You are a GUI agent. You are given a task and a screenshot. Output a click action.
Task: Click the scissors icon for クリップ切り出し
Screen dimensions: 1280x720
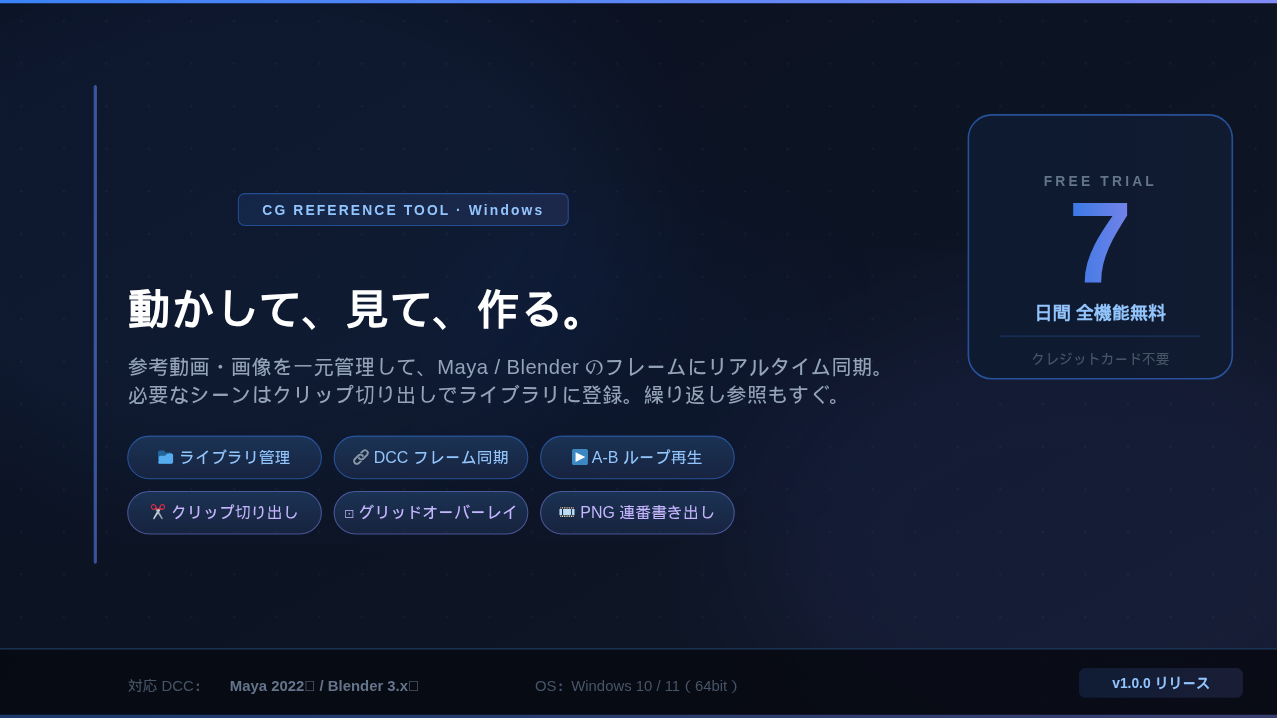(158, 512)
